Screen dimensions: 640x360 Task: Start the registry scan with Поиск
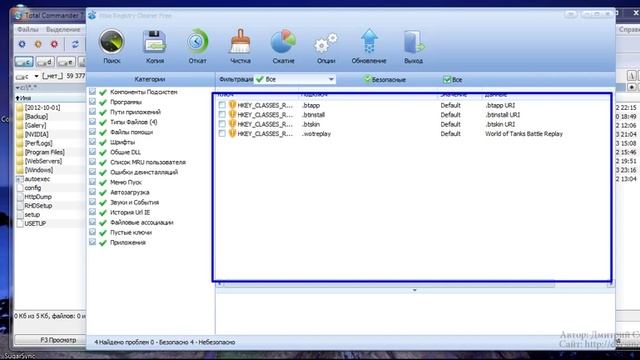(x=111, y=46)
